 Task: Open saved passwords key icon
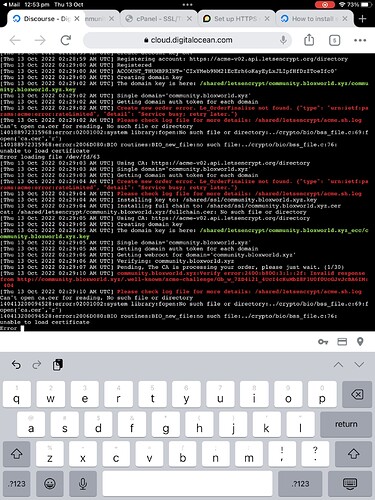(x=323, y=342)
